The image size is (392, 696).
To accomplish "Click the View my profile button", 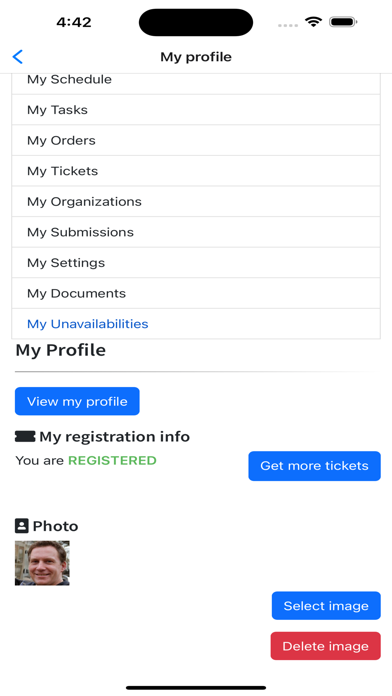I will [x=77, y=401].
